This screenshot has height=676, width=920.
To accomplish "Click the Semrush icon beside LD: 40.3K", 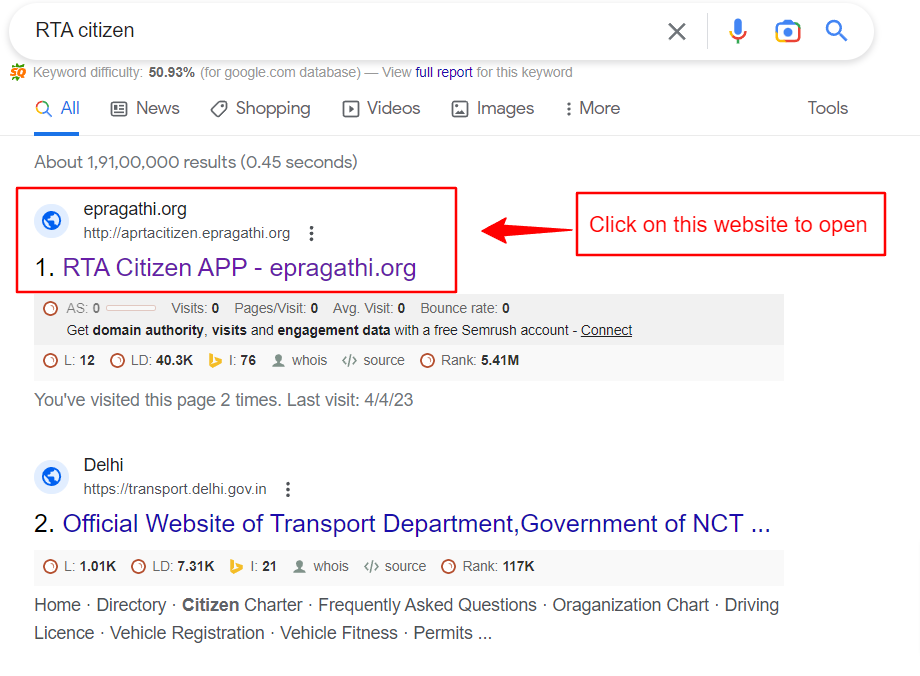I will 117,360.
